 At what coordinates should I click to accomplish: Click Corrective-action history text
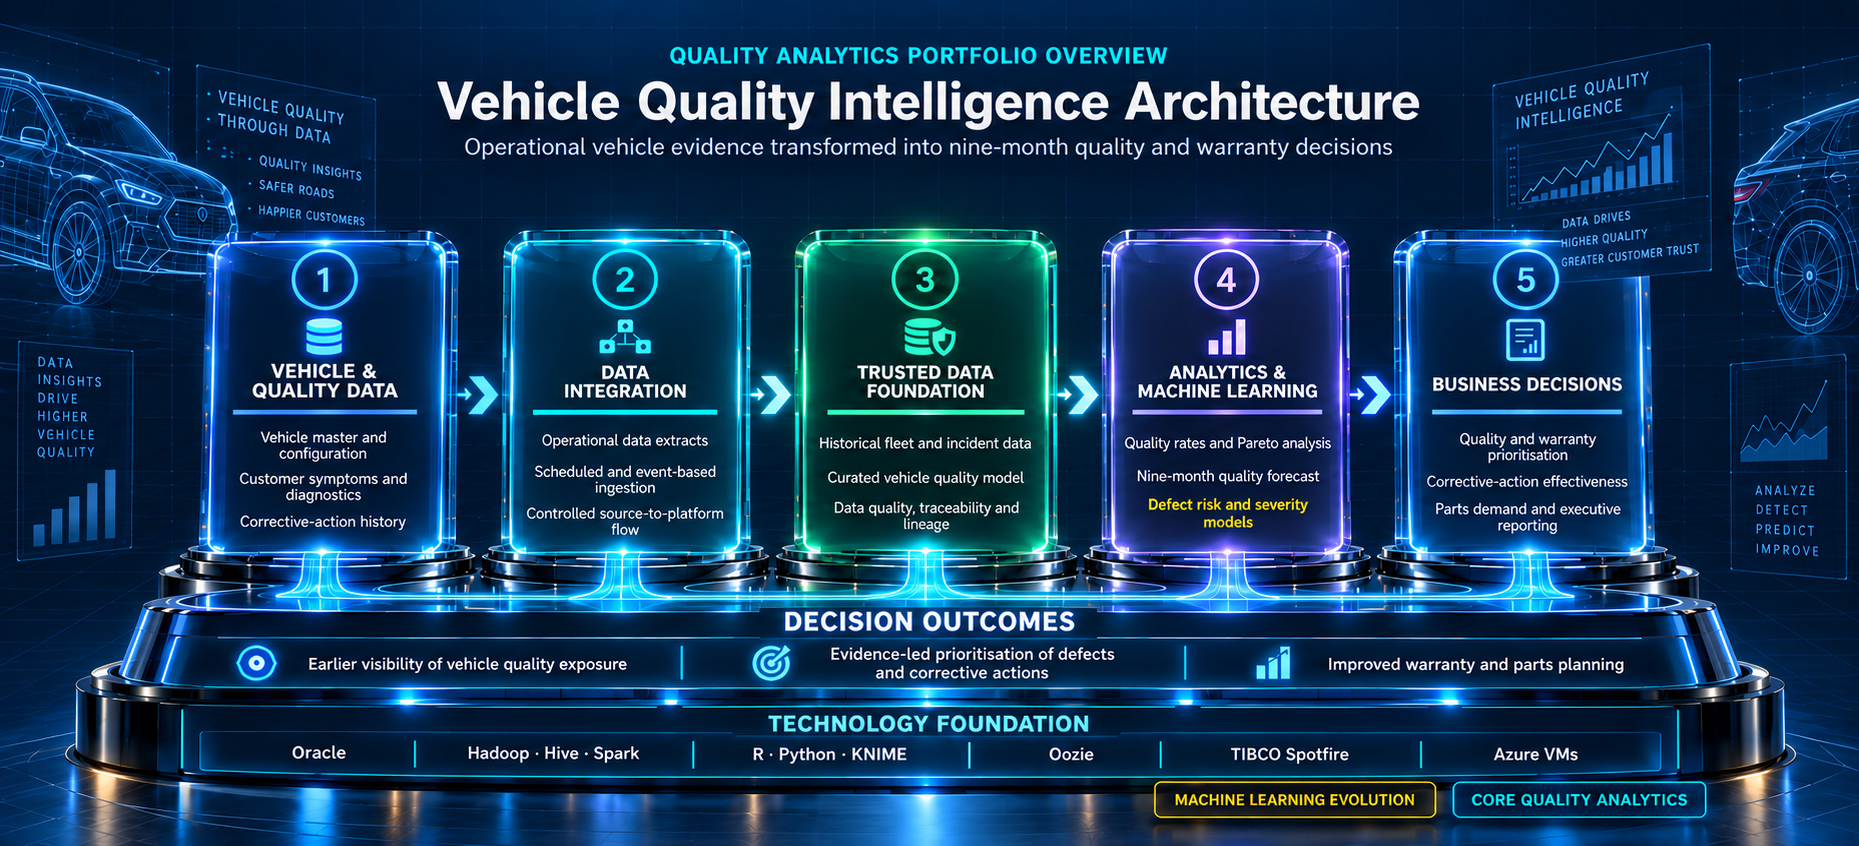(323, 521)
